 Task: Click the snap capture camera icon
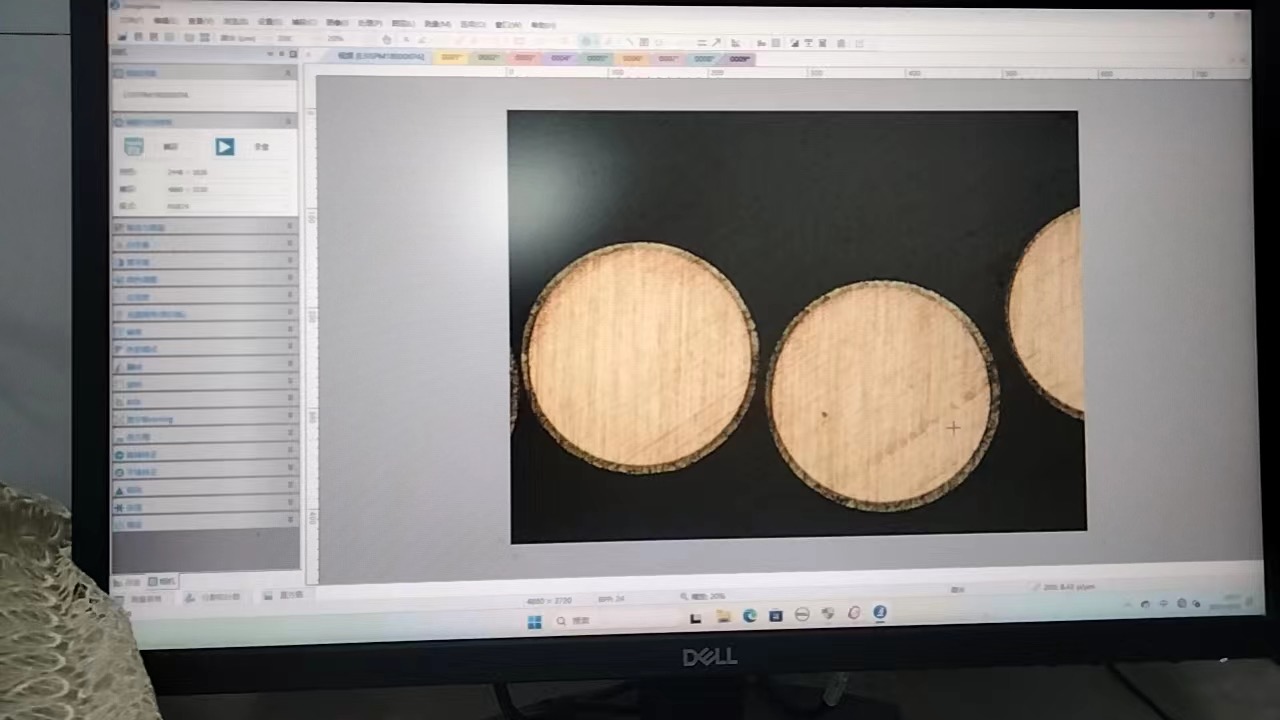(x=134, y=147)
